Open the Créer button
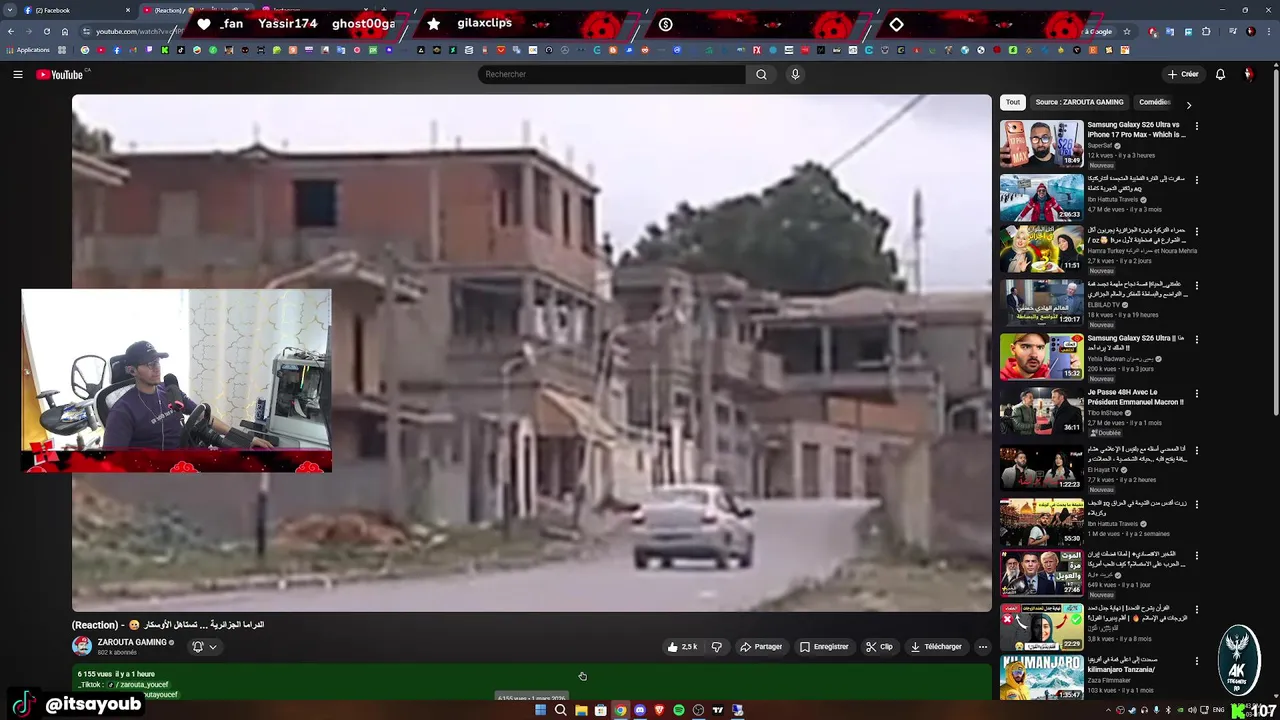 [x=1183, y=74]
